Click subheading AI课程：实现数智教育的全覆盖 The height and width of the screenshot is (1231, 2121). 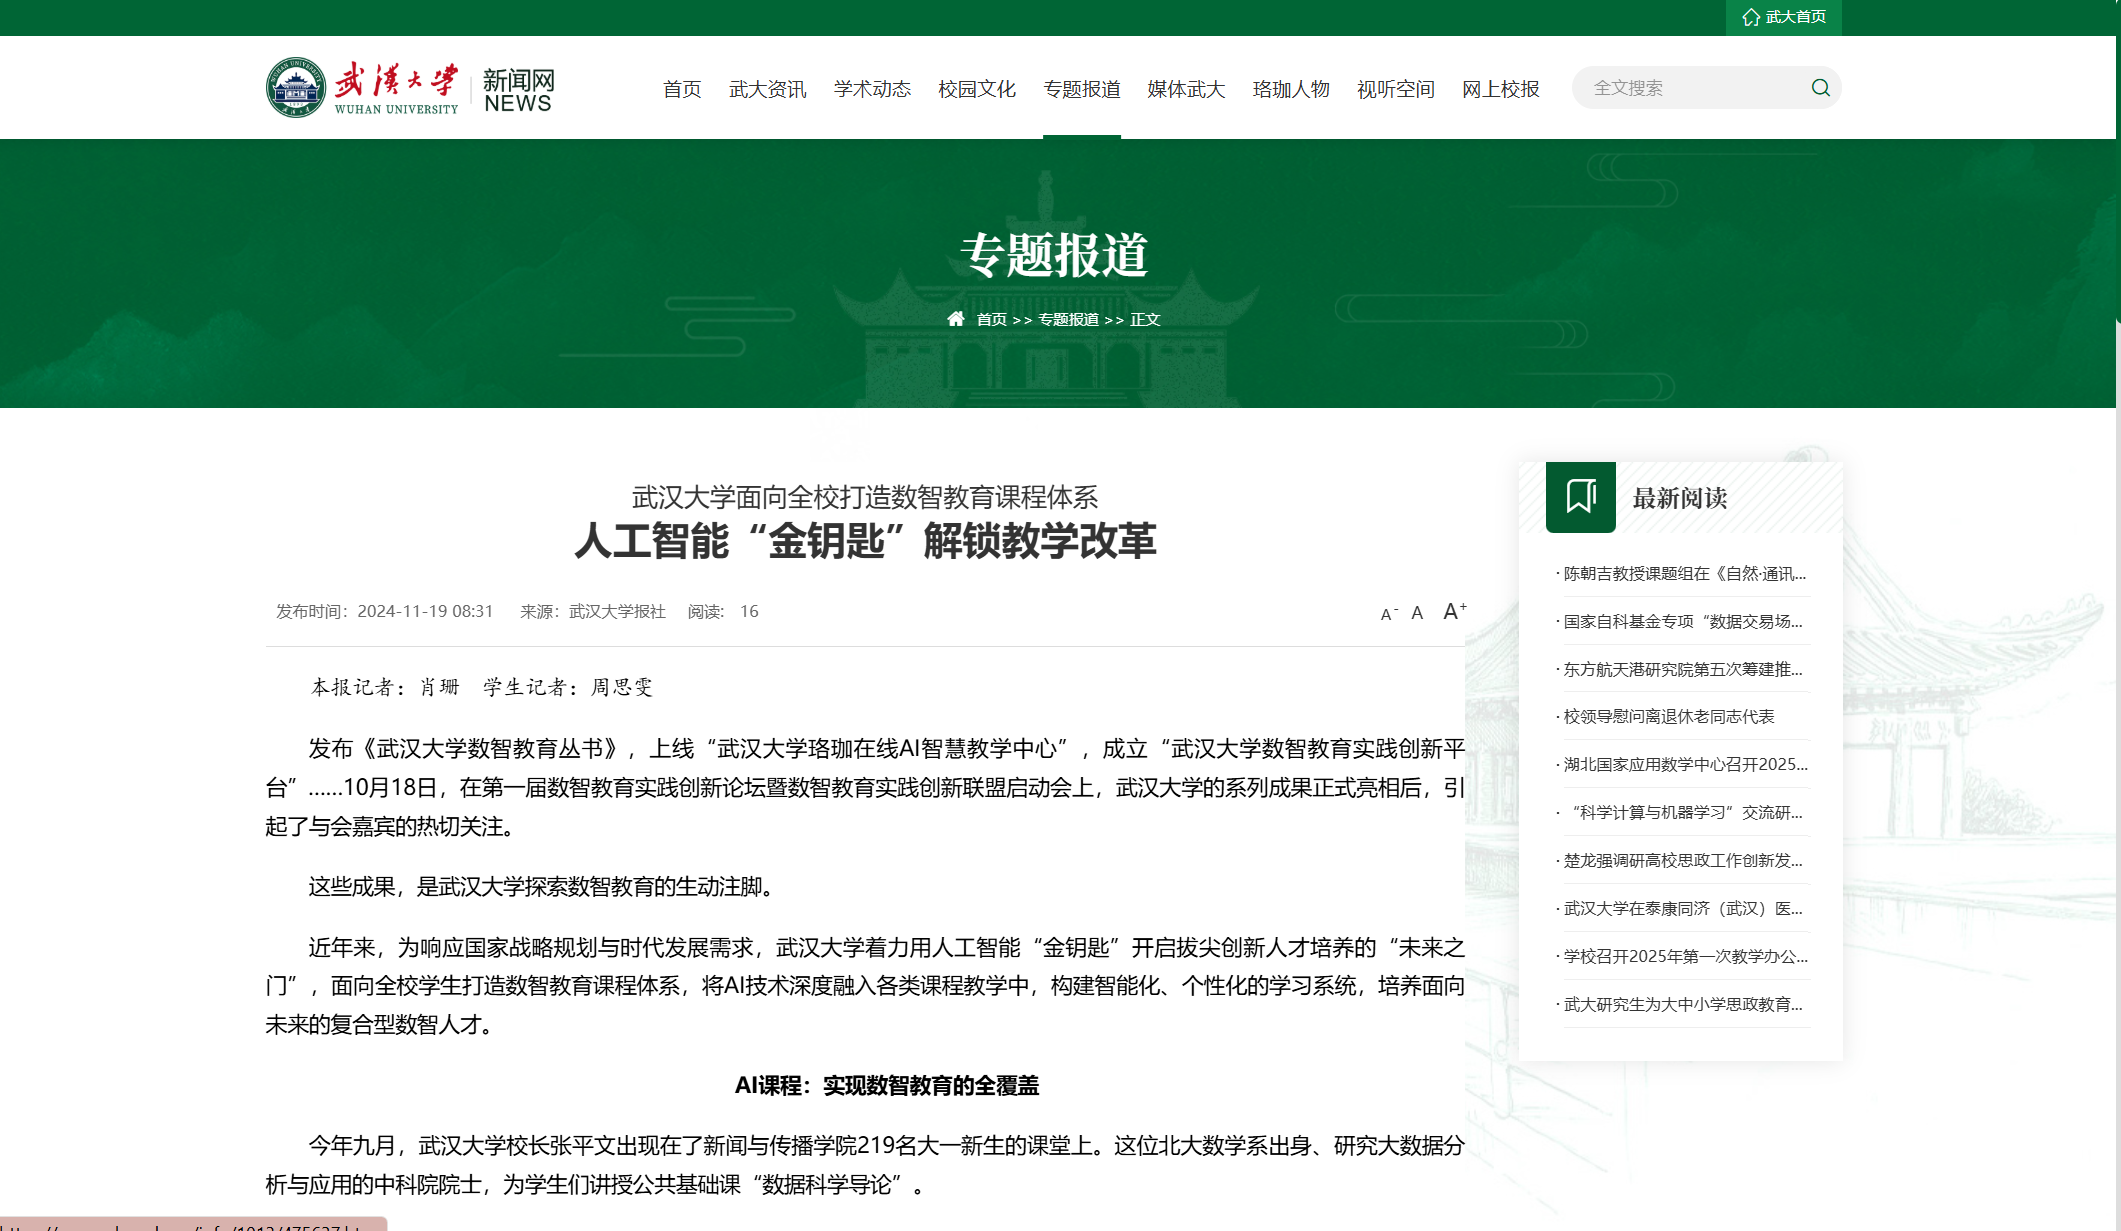[887, 1085]
